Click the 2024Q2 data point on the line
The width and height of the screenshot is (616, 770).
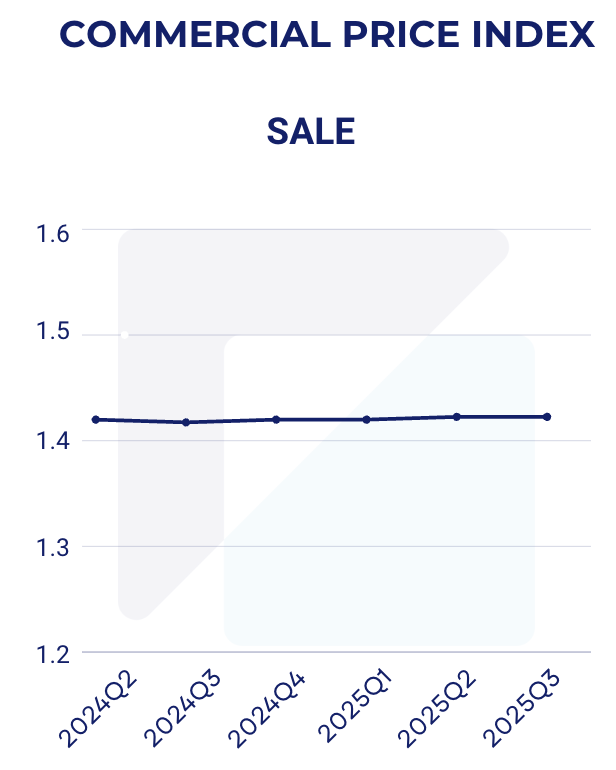click(96, 419)
